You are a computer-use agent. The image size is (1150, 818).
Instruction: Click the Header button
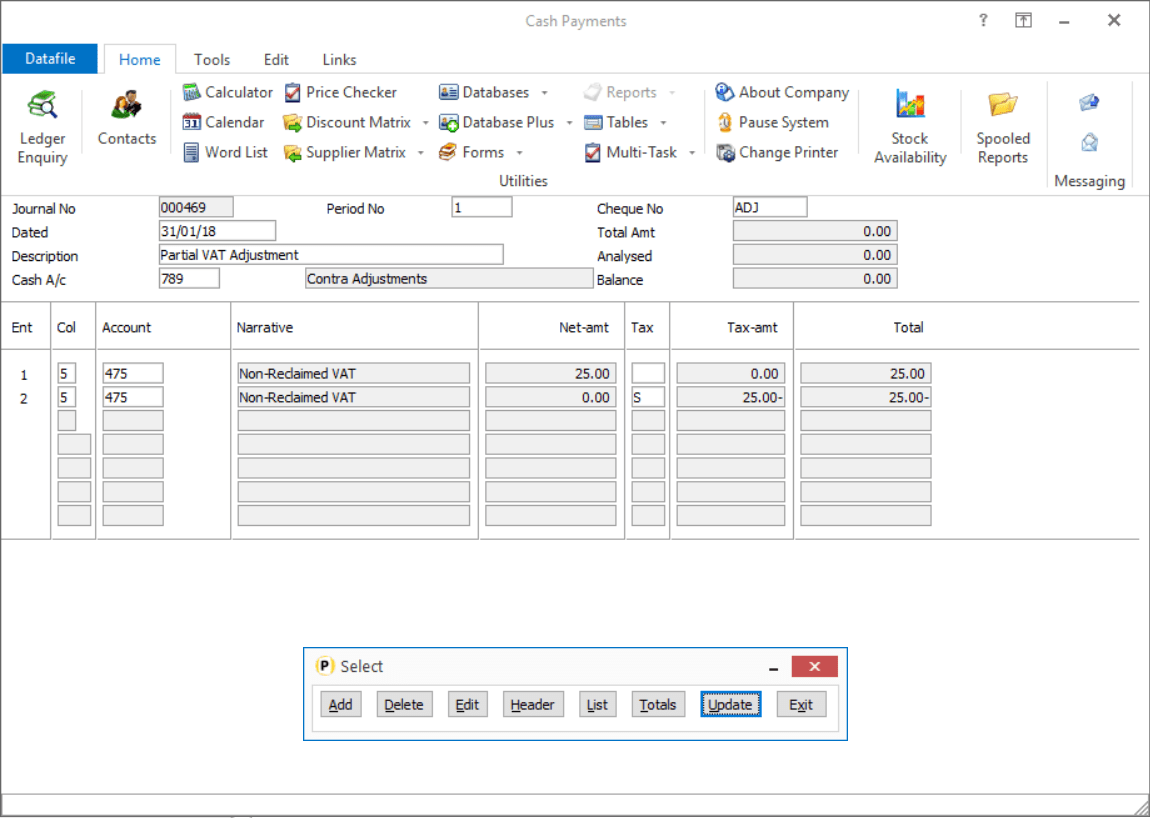point(532,704)
